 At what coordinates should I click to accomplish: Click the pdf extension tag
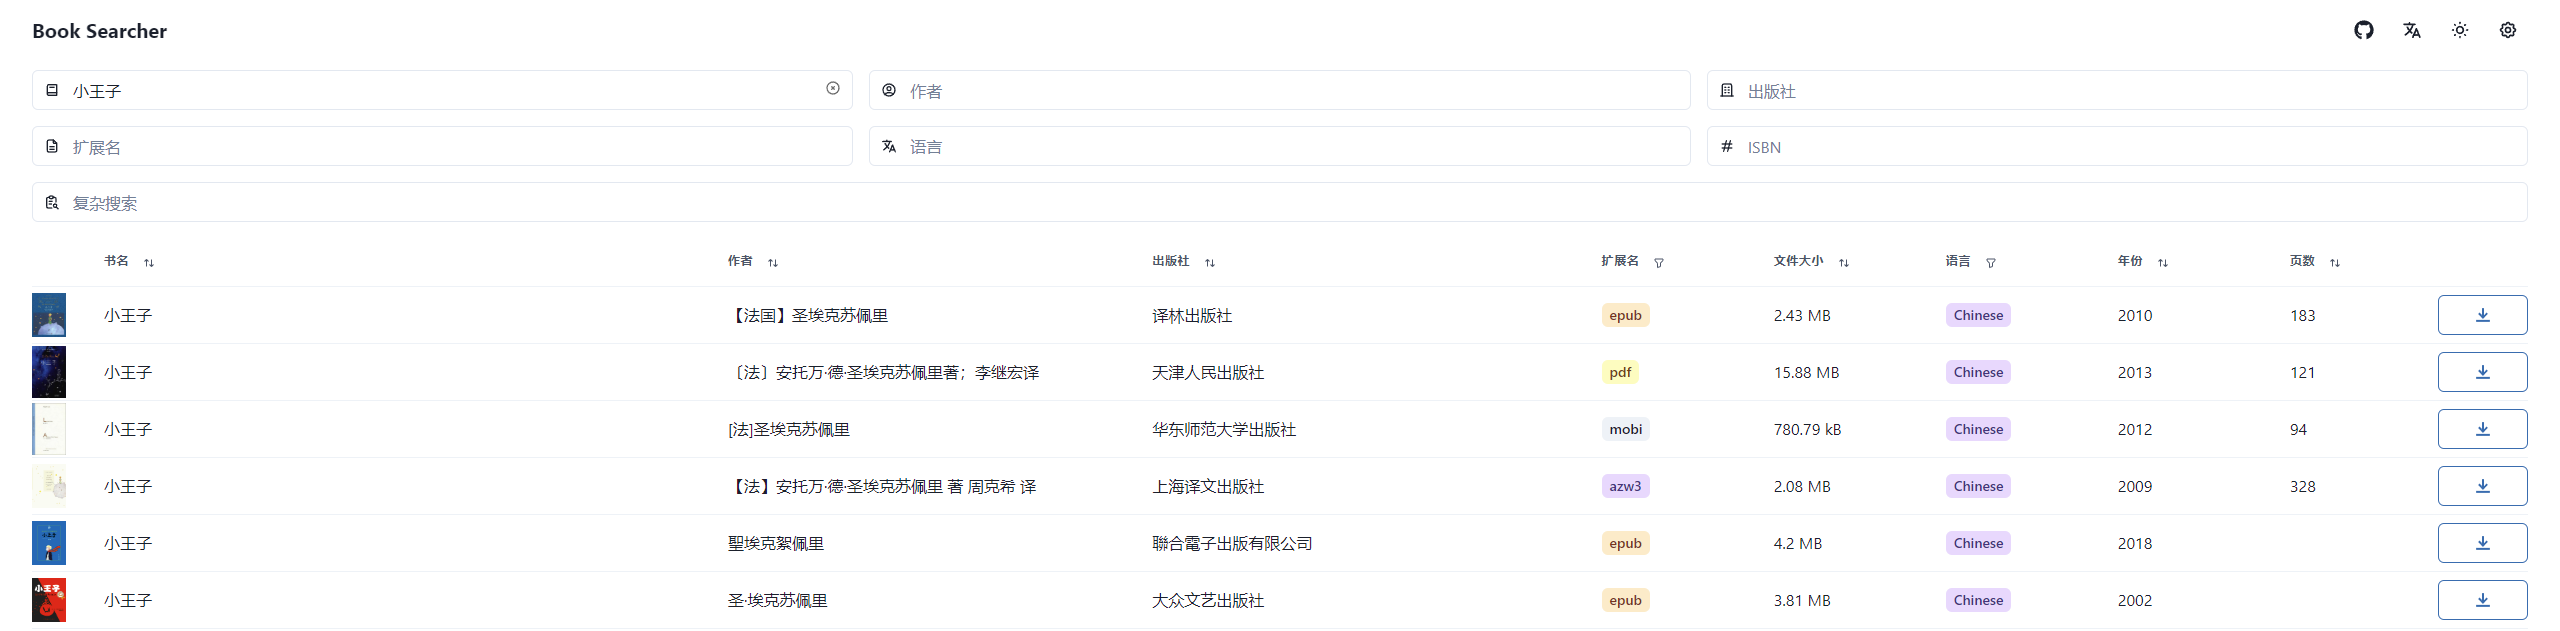(x=1620, y=372)
